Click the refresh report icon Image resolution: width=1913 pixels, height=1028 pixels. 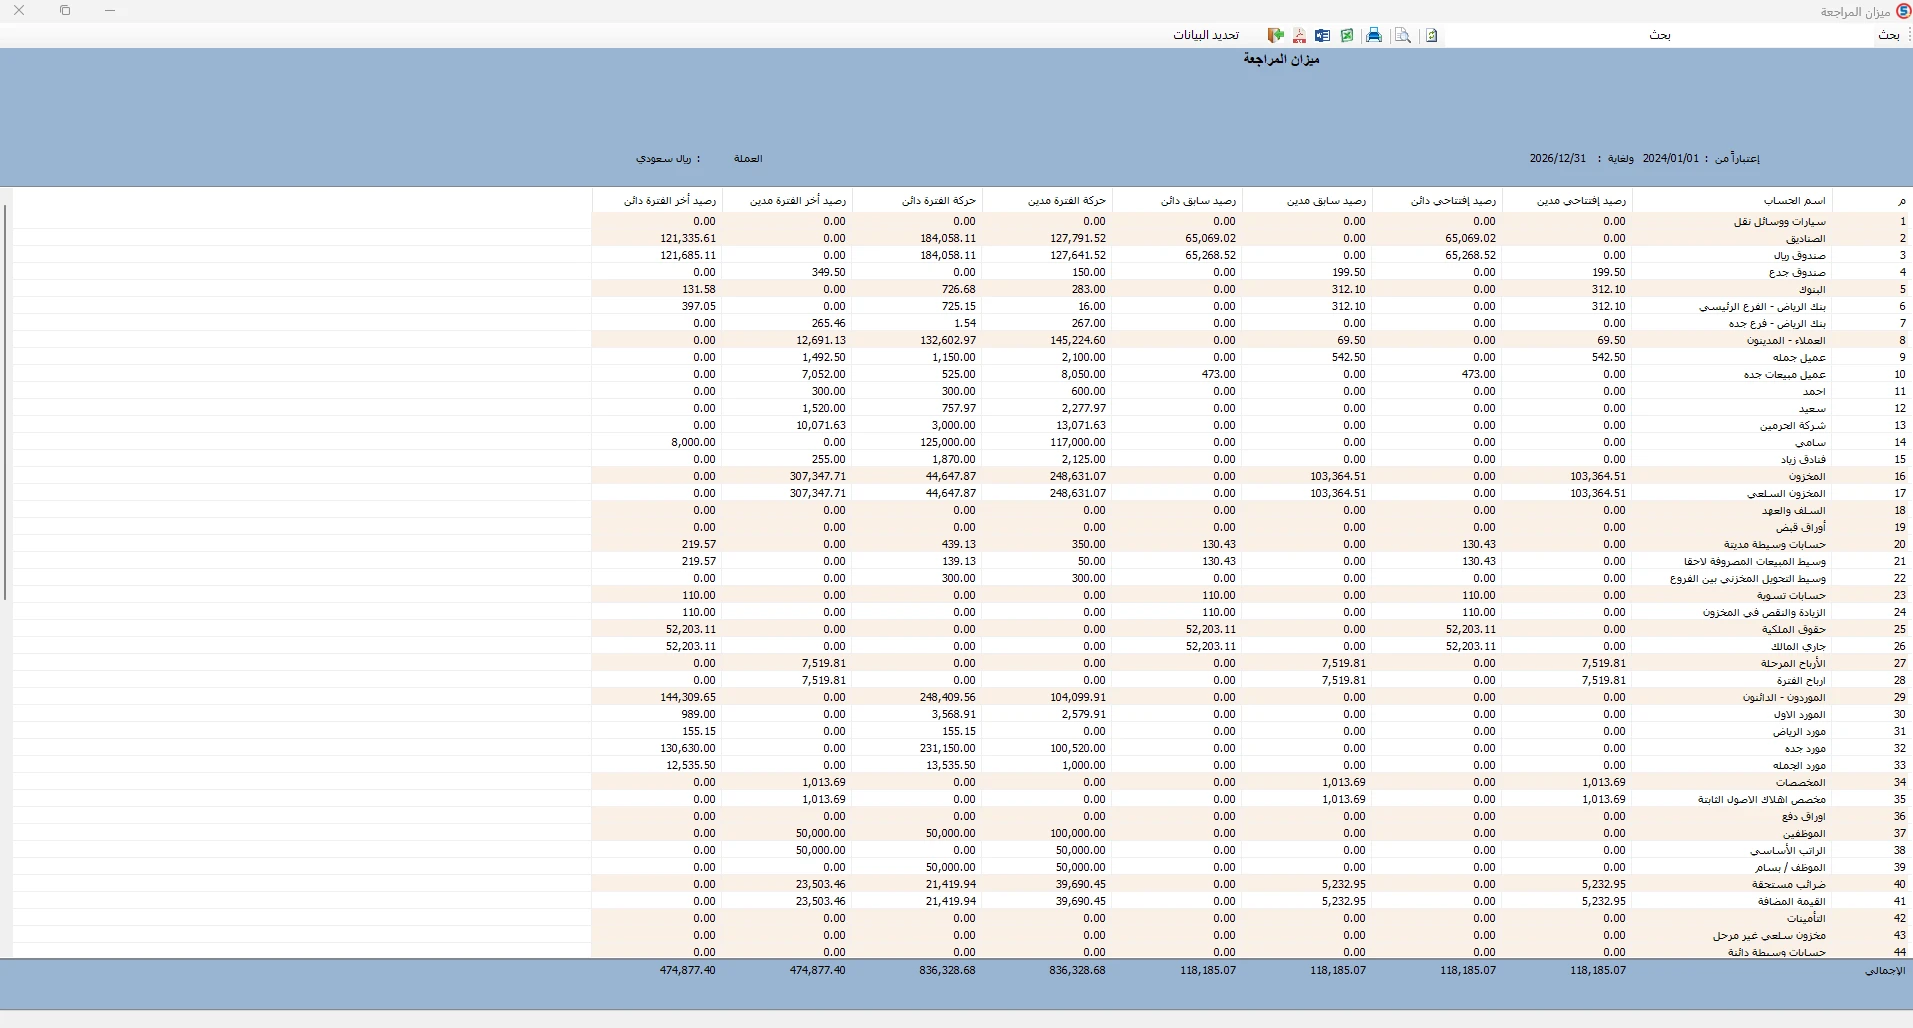click(x=1432, y=35)
